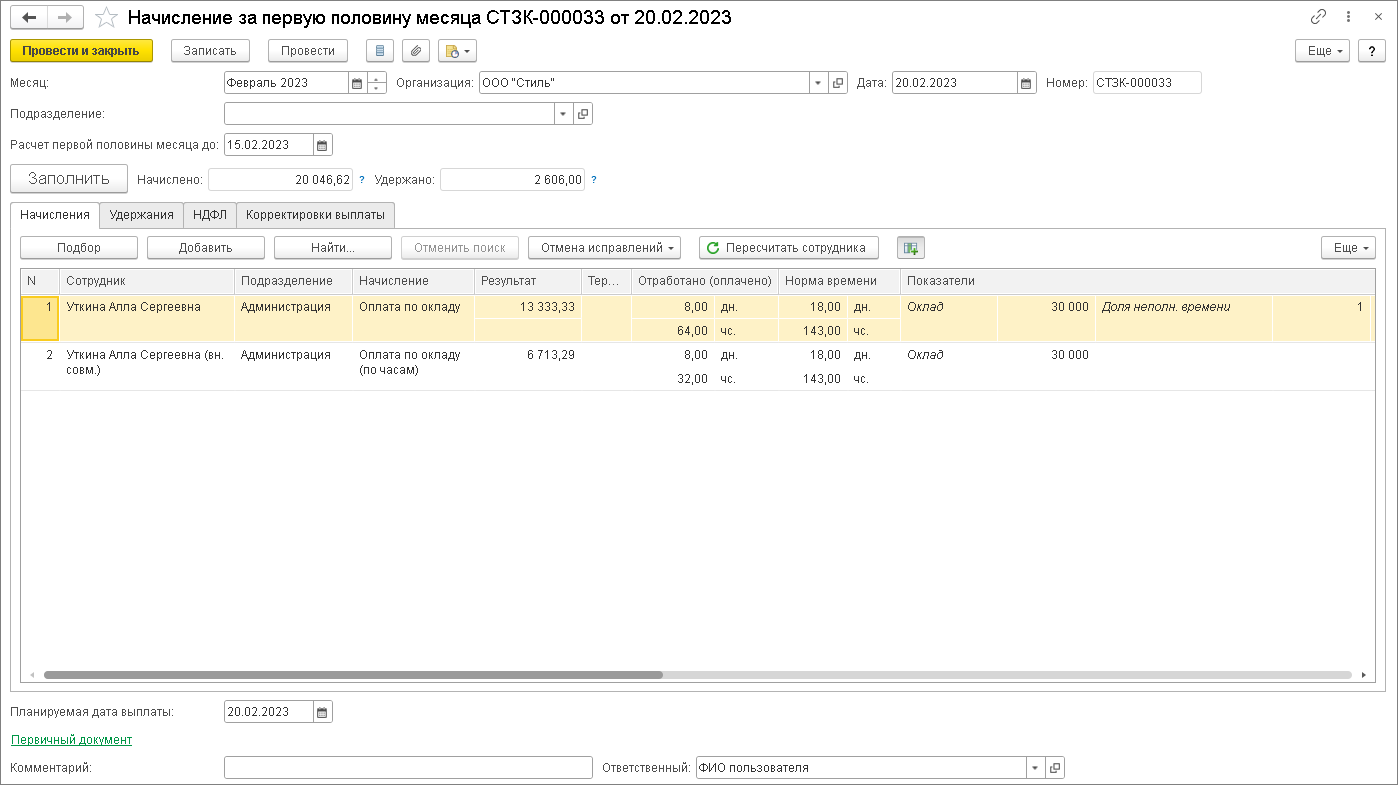This screenshot has width=1398, height=785.
Task: Click the Найти... button
Action: (x=333, y=248)
